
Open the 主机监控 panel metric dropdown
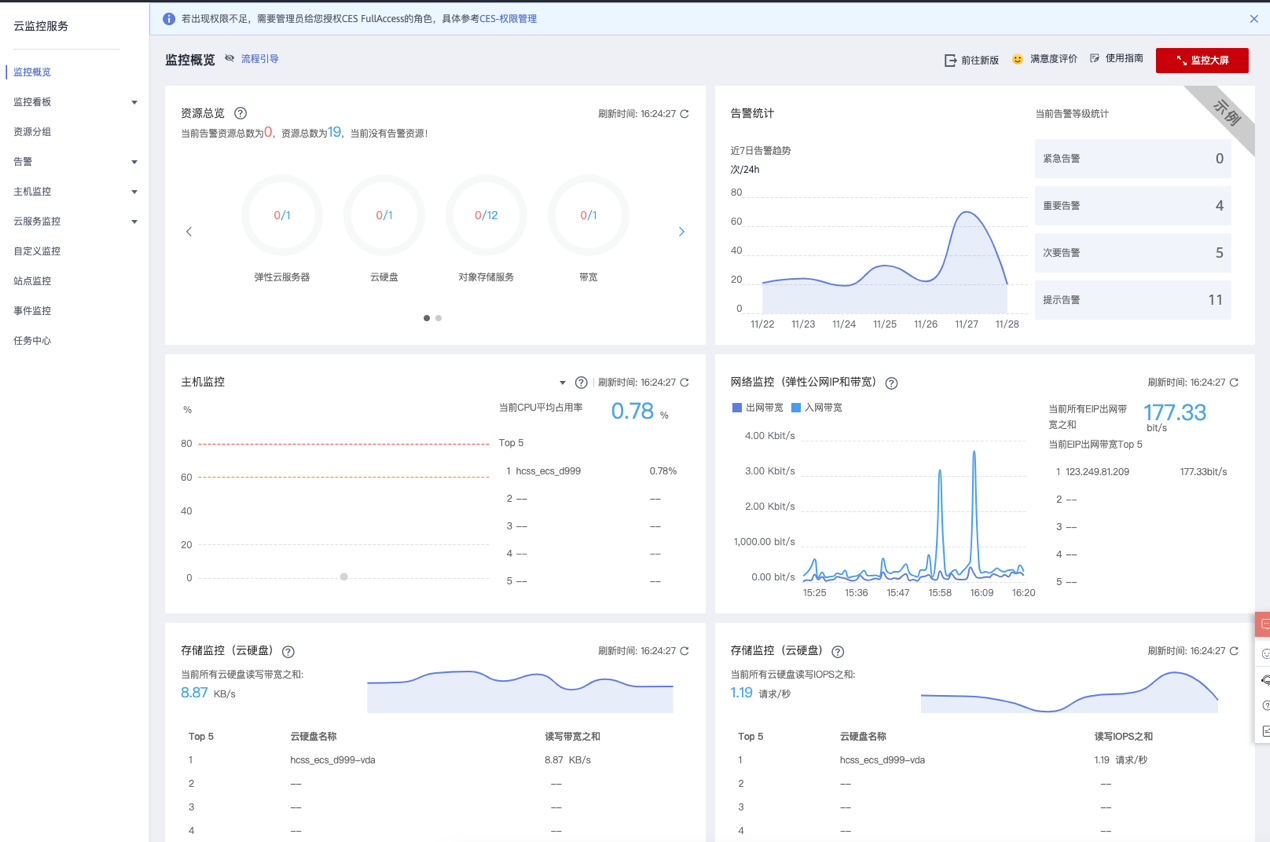[562, 383]
